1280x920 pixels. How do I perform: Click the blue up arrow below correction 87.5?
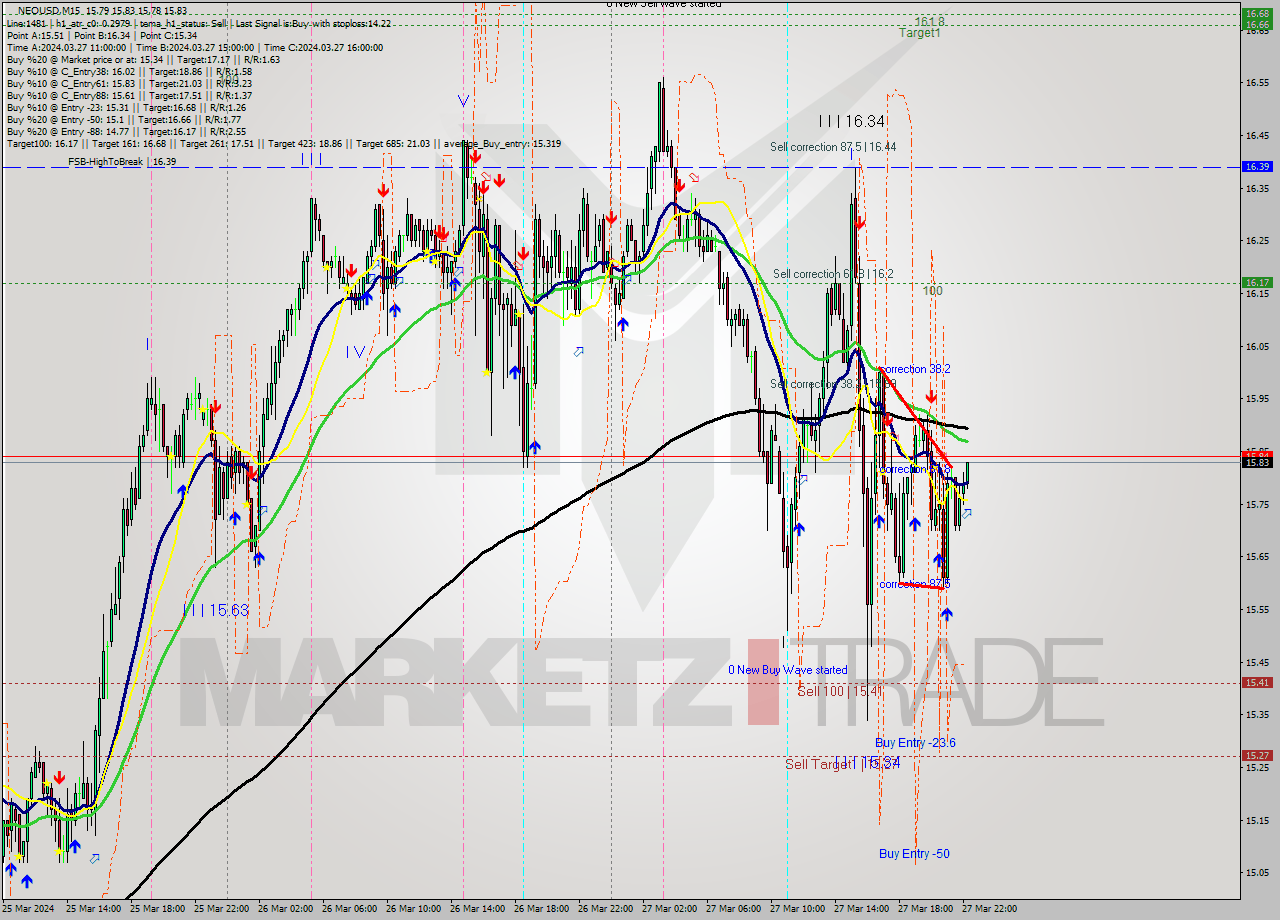(x=946, y=613)
